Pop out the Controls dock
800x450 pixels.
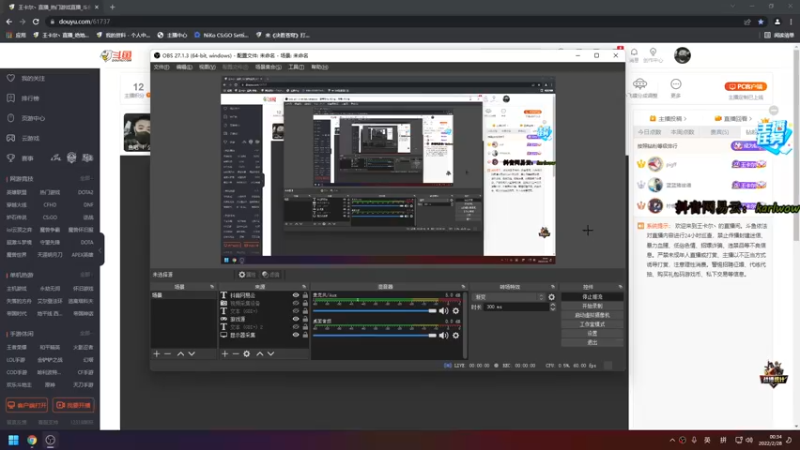click(620, 287)
